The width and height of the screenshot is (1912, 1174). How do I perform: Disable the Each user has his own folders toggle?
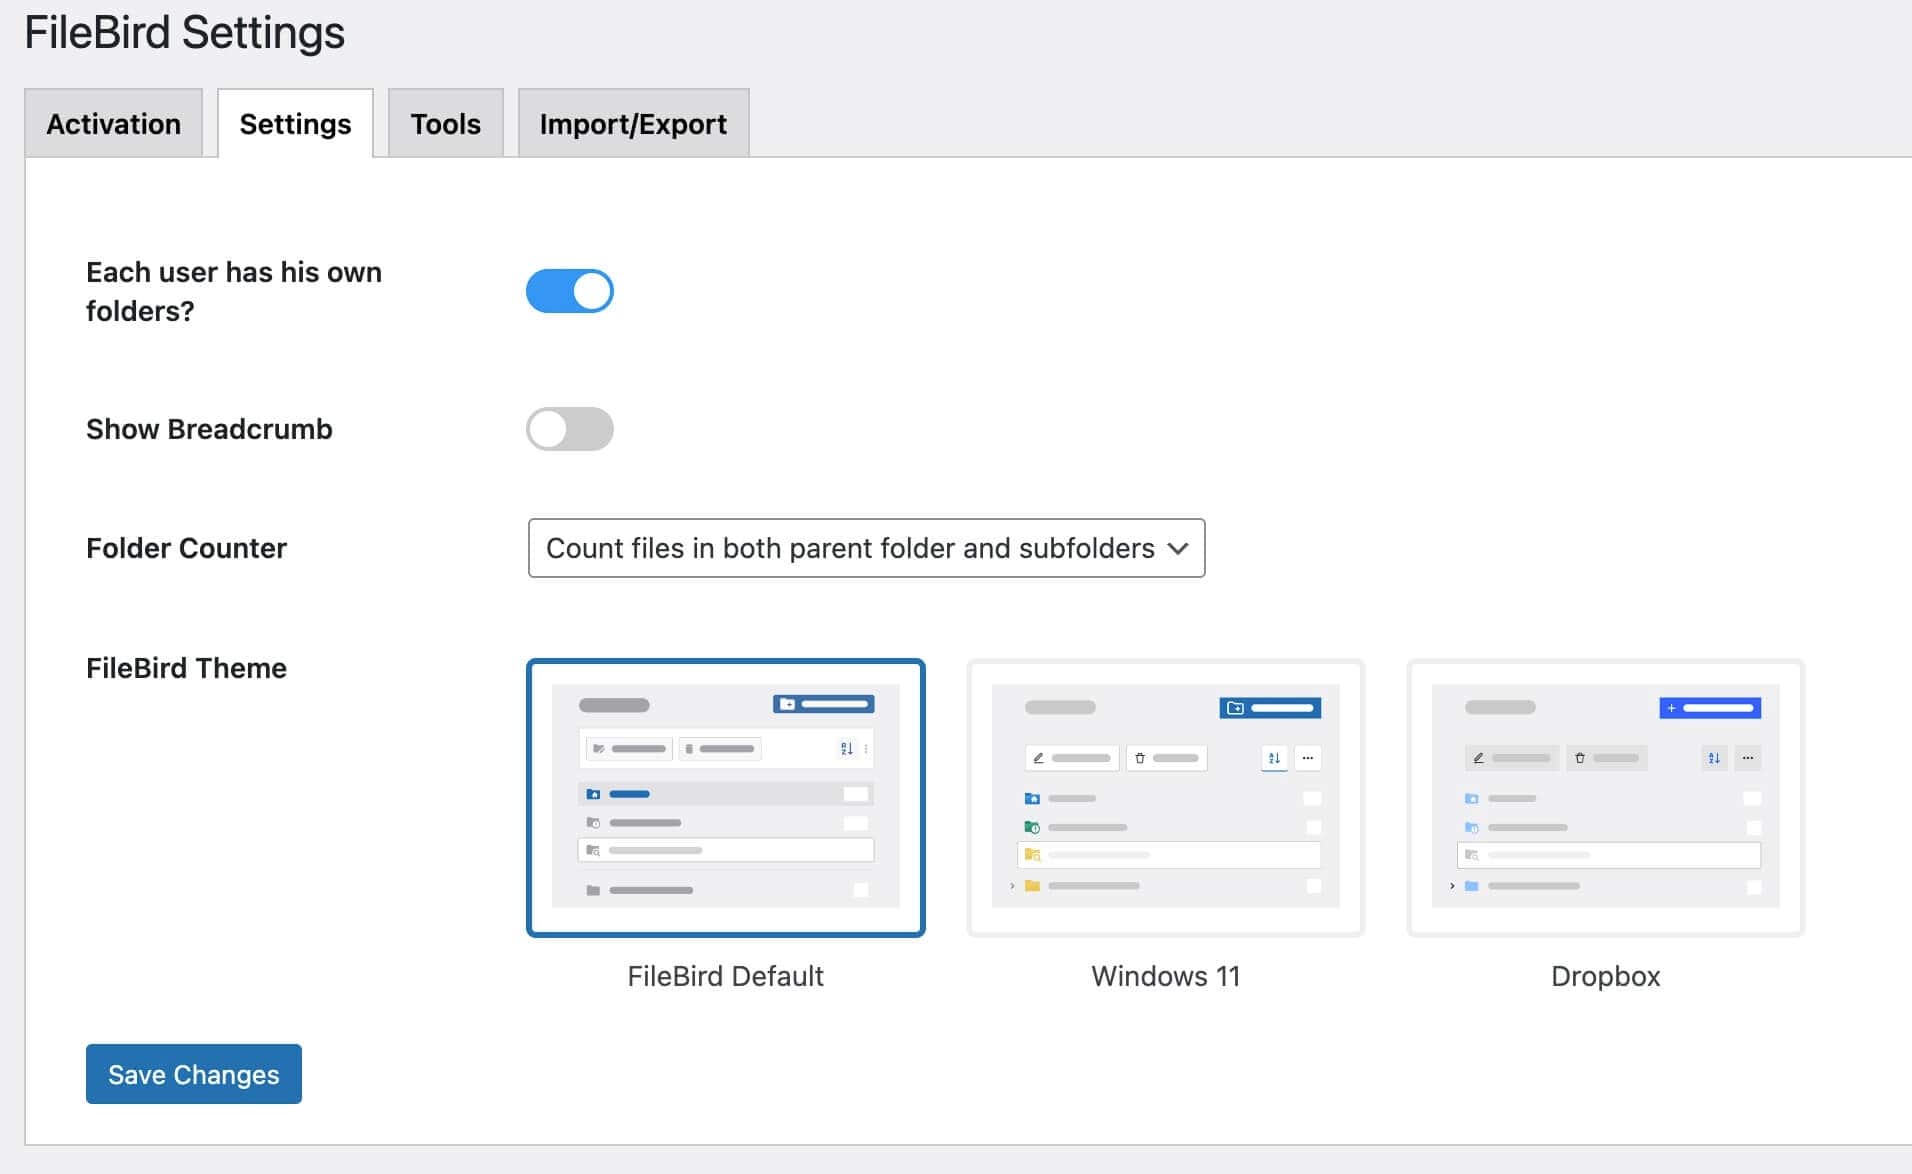[570, 291]
